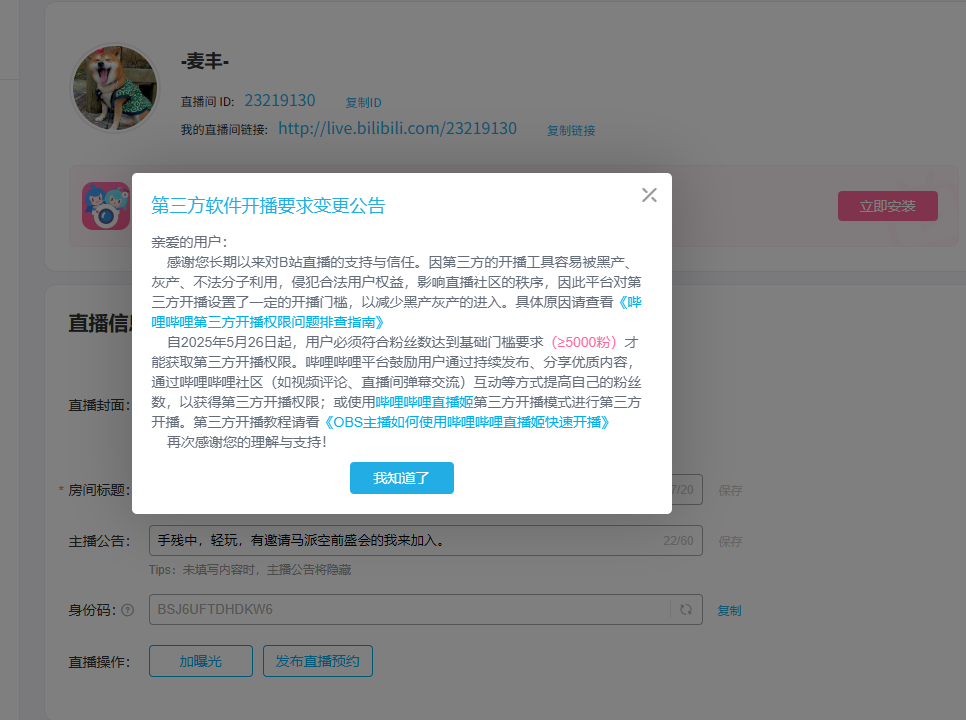Close the announcement dialog with X
Screen dimensions: 966x720
[649, 195]
